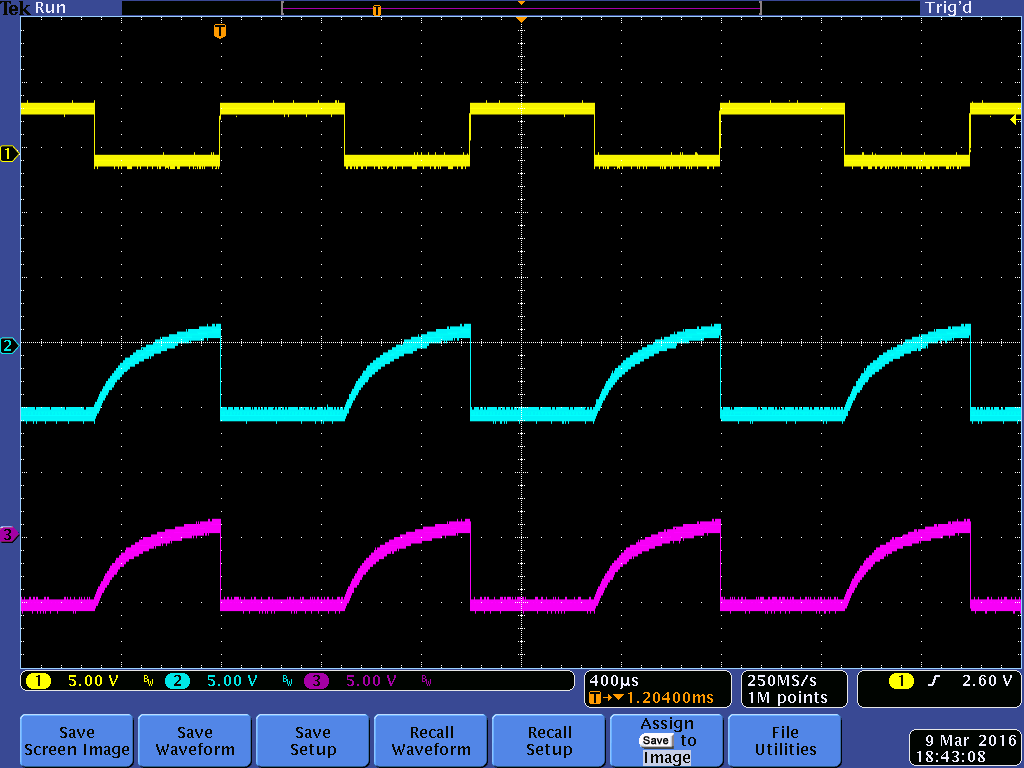
Task: Select cyan channel 2 badge in readout
Action: tap(177, 681)
